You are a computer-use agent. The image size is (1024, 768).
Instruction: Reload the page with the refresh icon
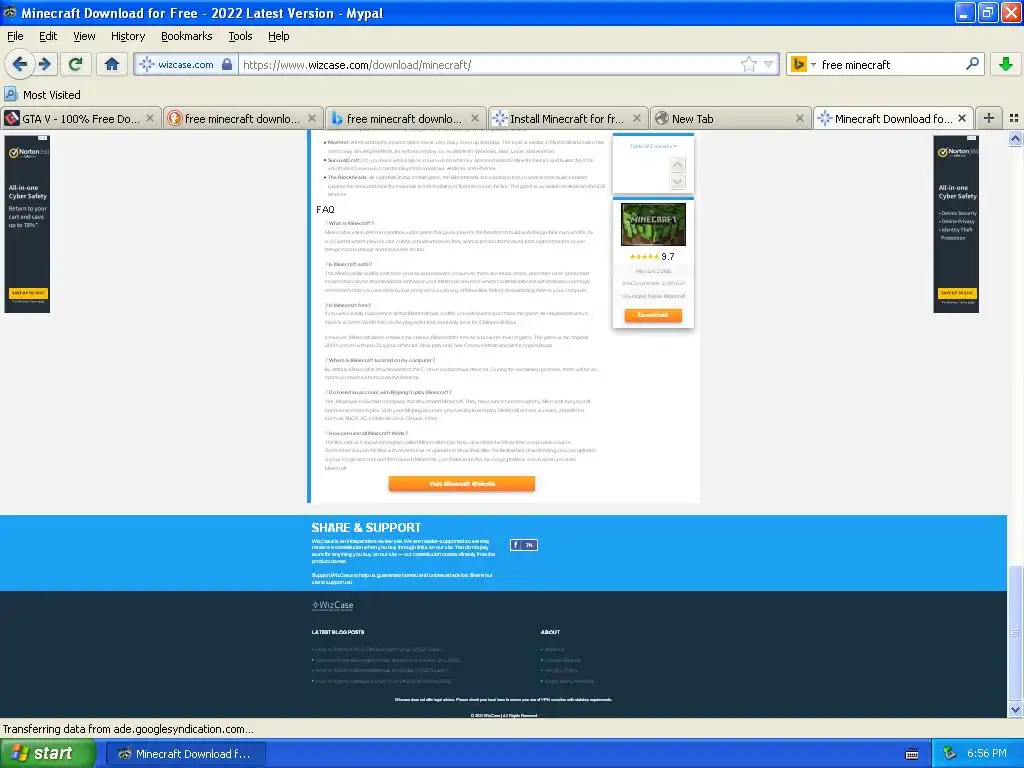click(x=76, y=65)
